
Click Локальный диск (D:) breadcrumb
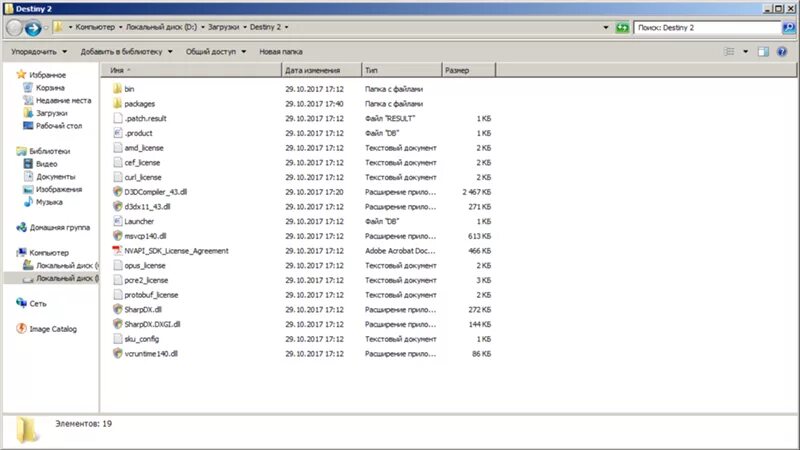(161, 27)
